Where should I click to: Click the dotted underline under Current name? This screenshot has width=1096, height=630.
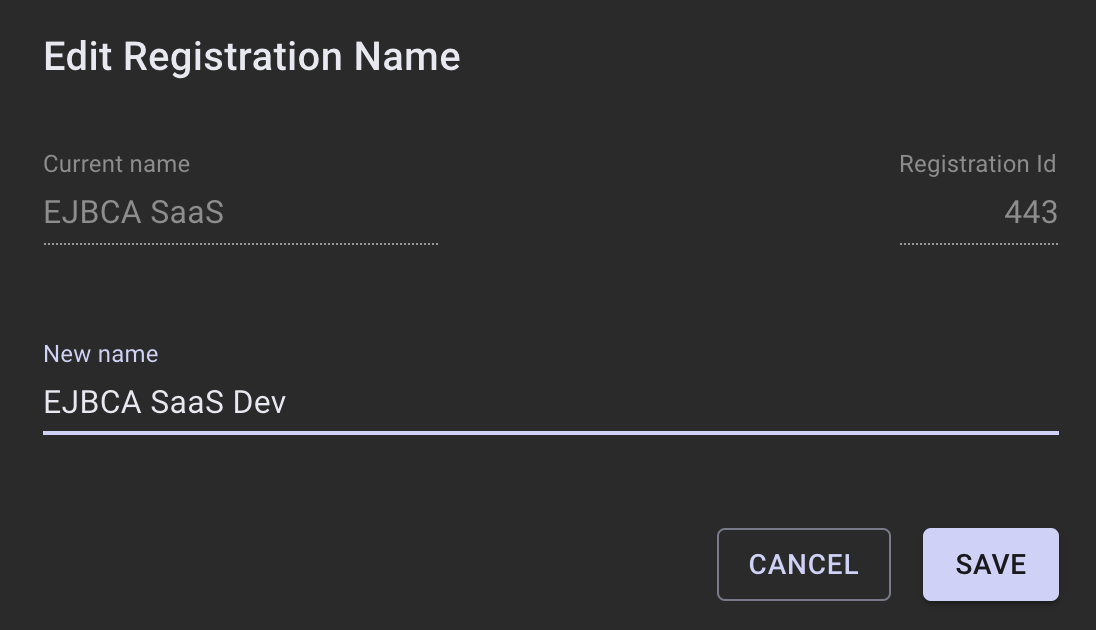tap(240, 243)
